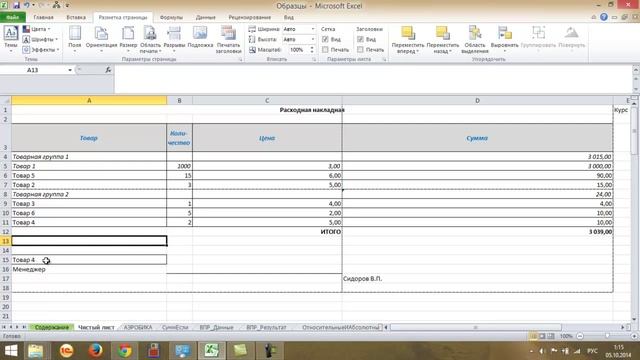This screenshot has width=640, height=360.
Task: Switch to Normal view in status bar
Action: point(533,336)
